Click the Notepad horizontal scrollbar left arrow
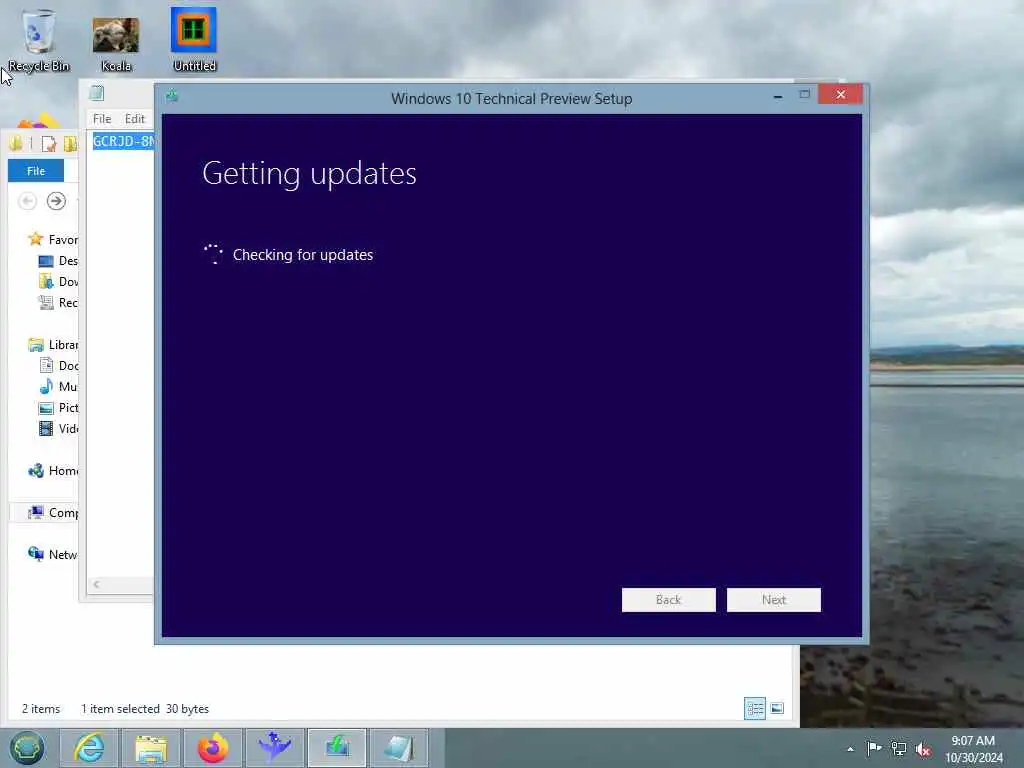 coord(97,584)
